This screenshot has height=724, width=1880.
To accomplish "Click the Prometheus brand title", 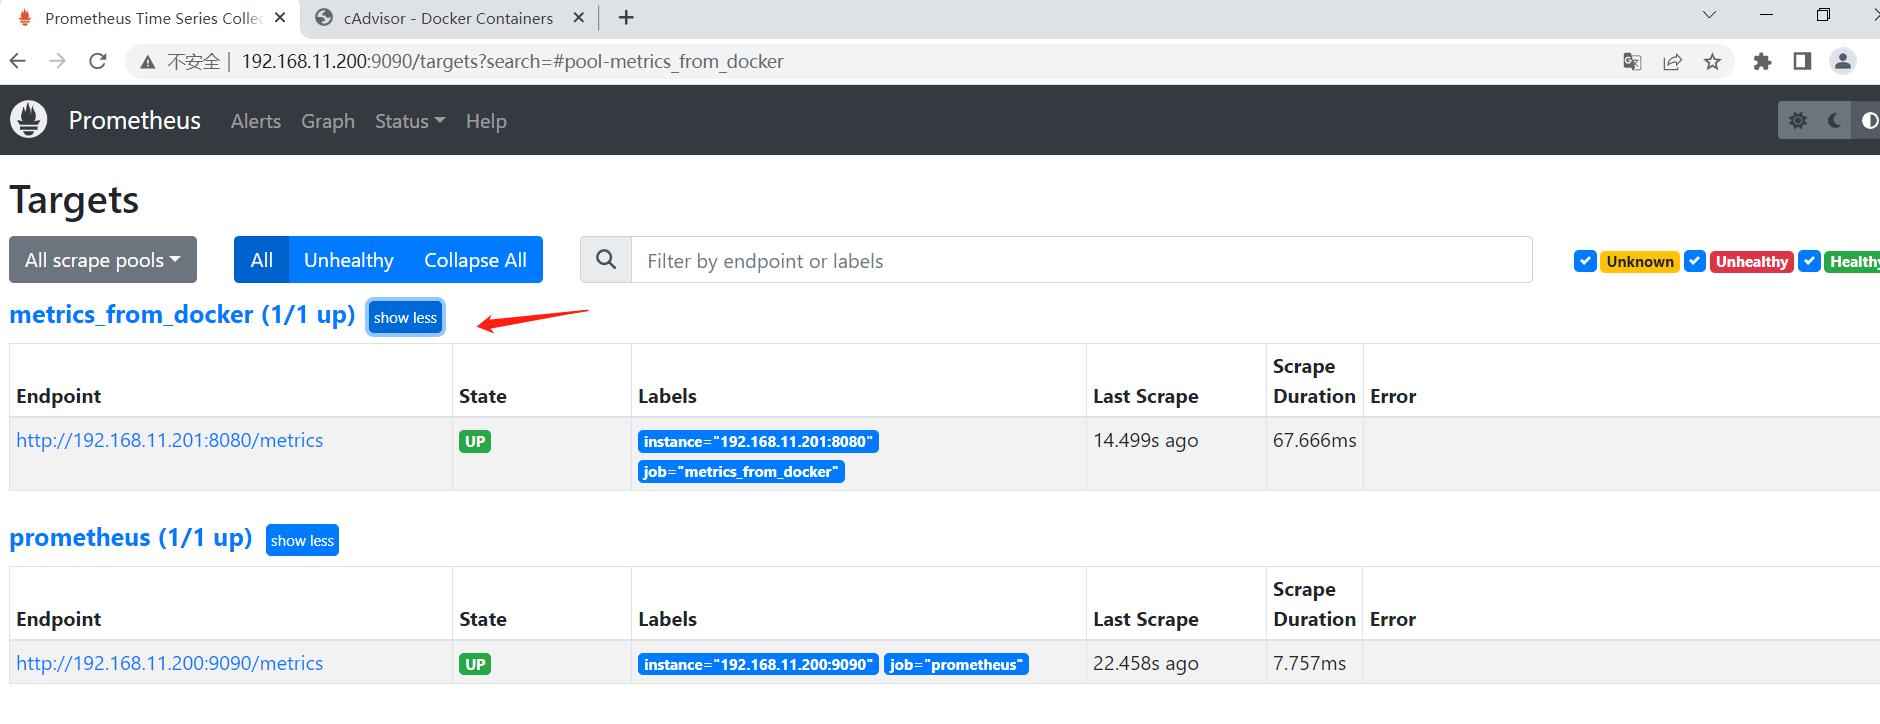I will (135, 120).
